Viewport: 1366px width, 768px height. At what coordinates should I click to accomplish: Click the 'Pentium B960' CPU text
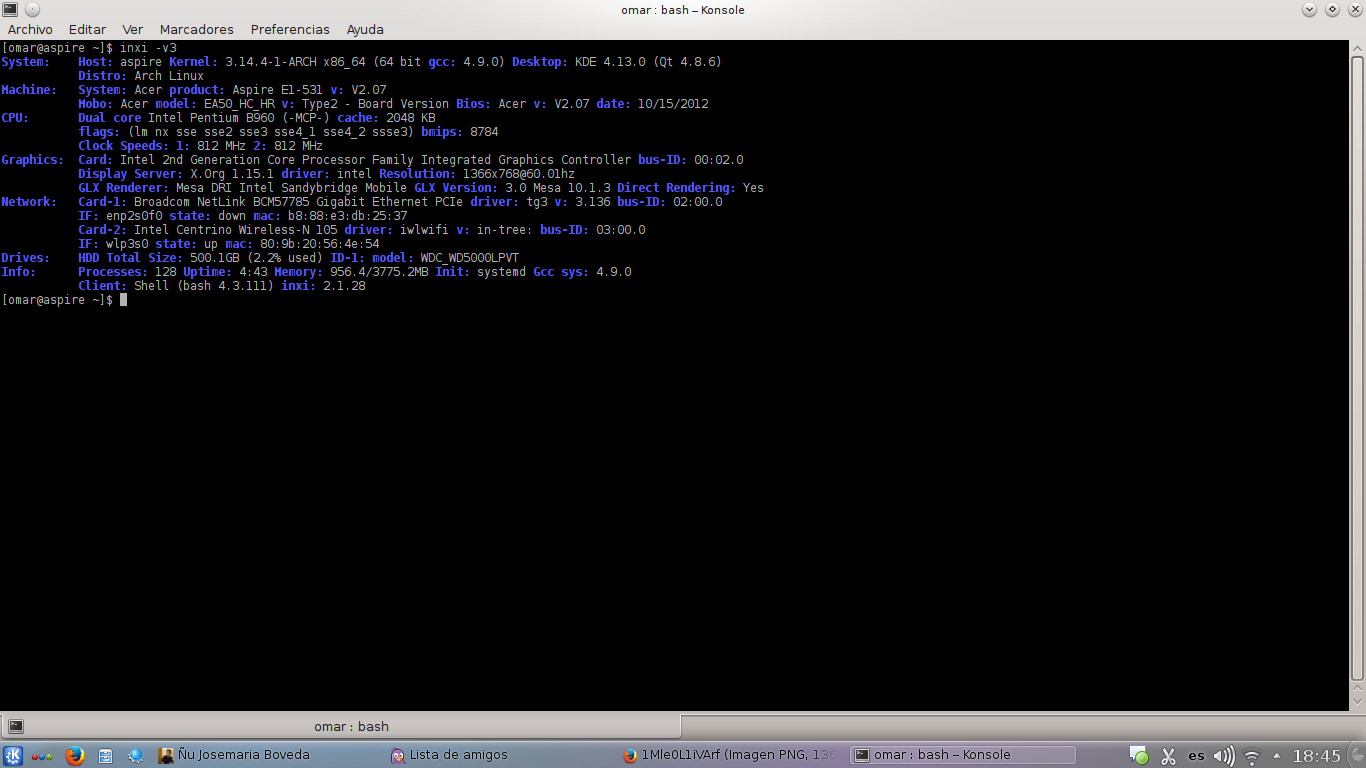(x=232, y=118)
